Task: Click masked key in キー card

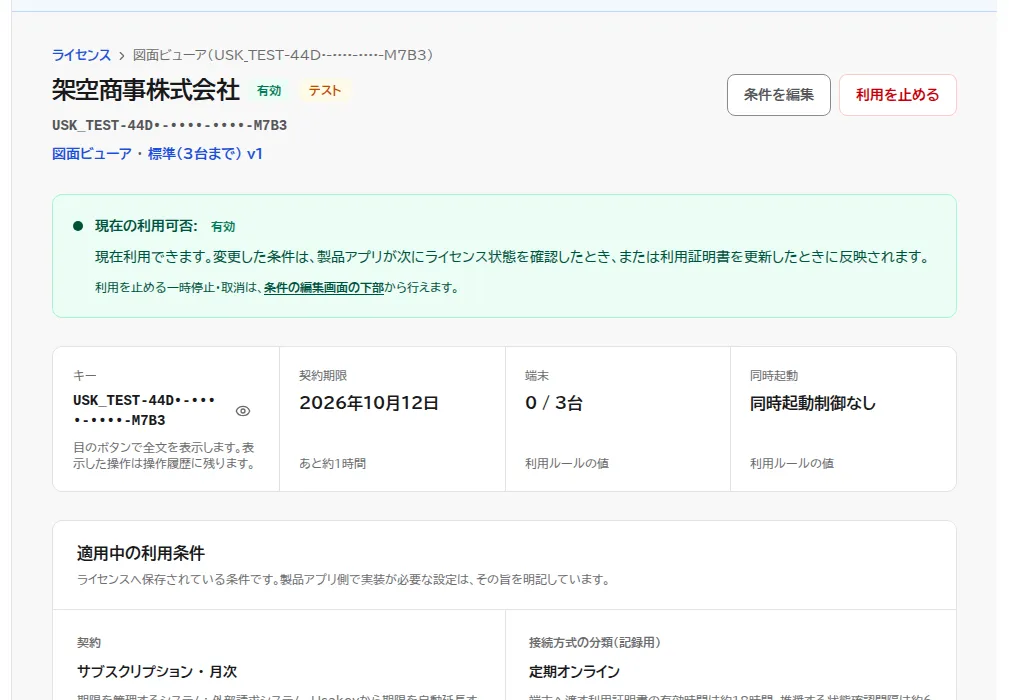Action: 144,410
